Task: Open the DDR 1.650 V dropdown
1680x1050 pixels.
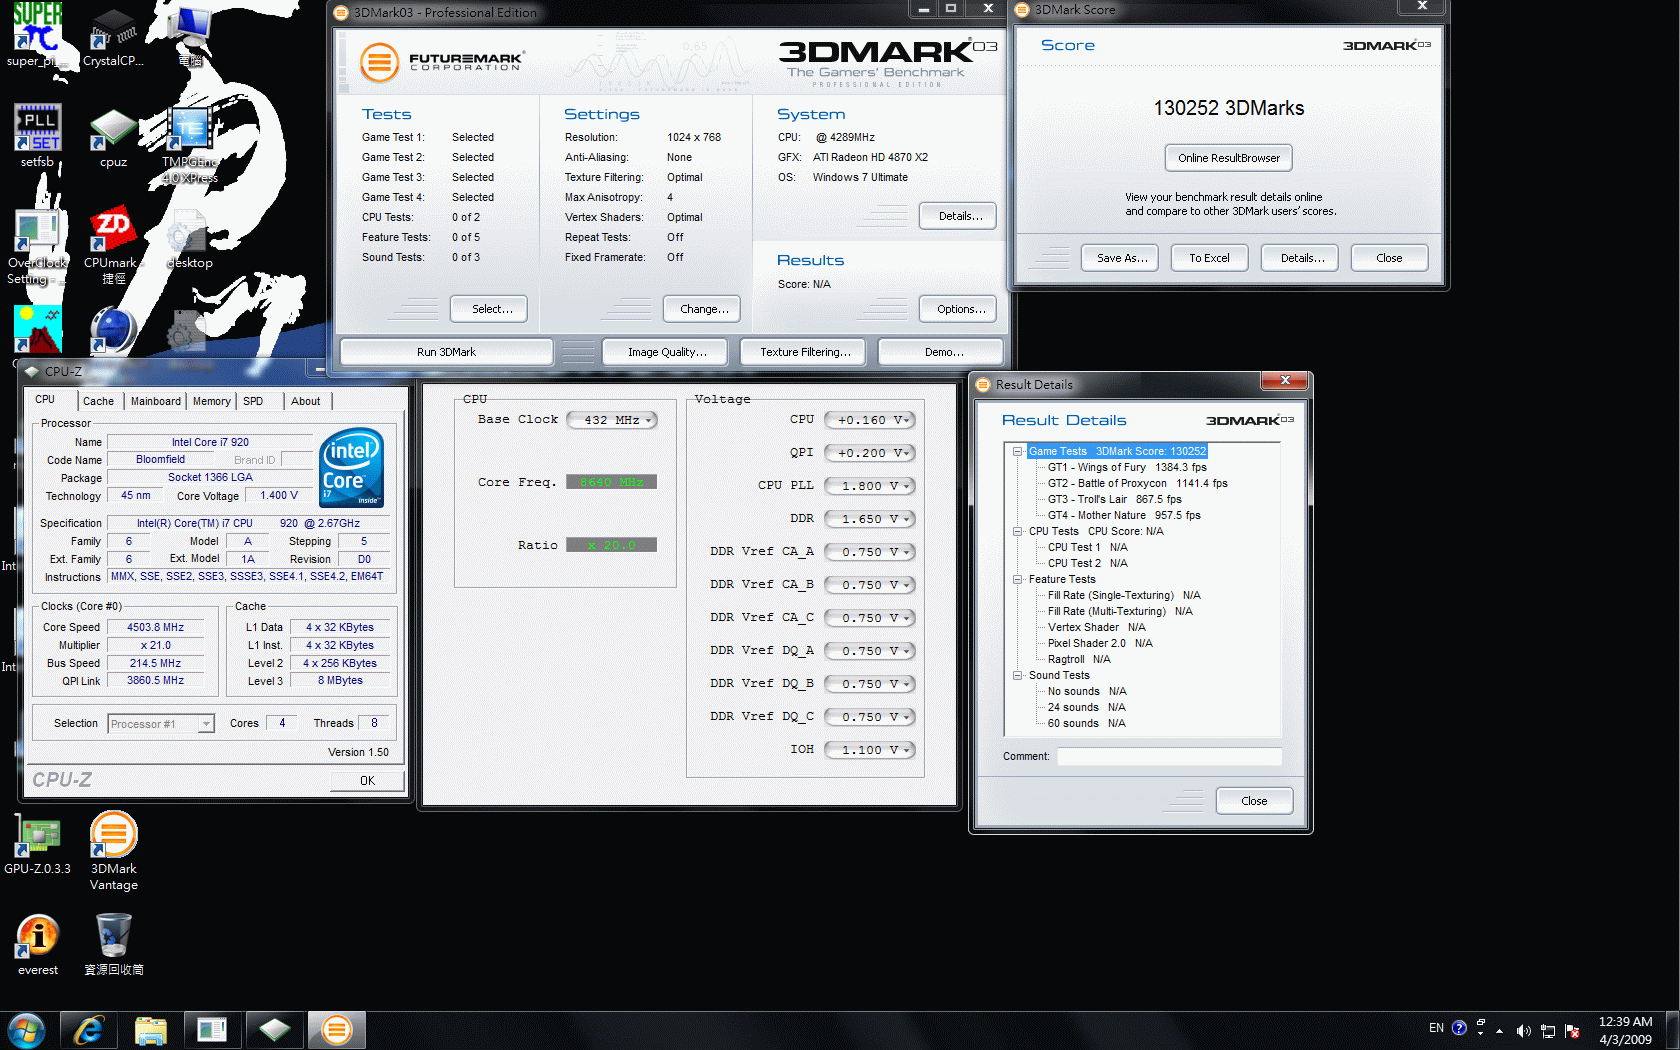Action: click(869, 519)
